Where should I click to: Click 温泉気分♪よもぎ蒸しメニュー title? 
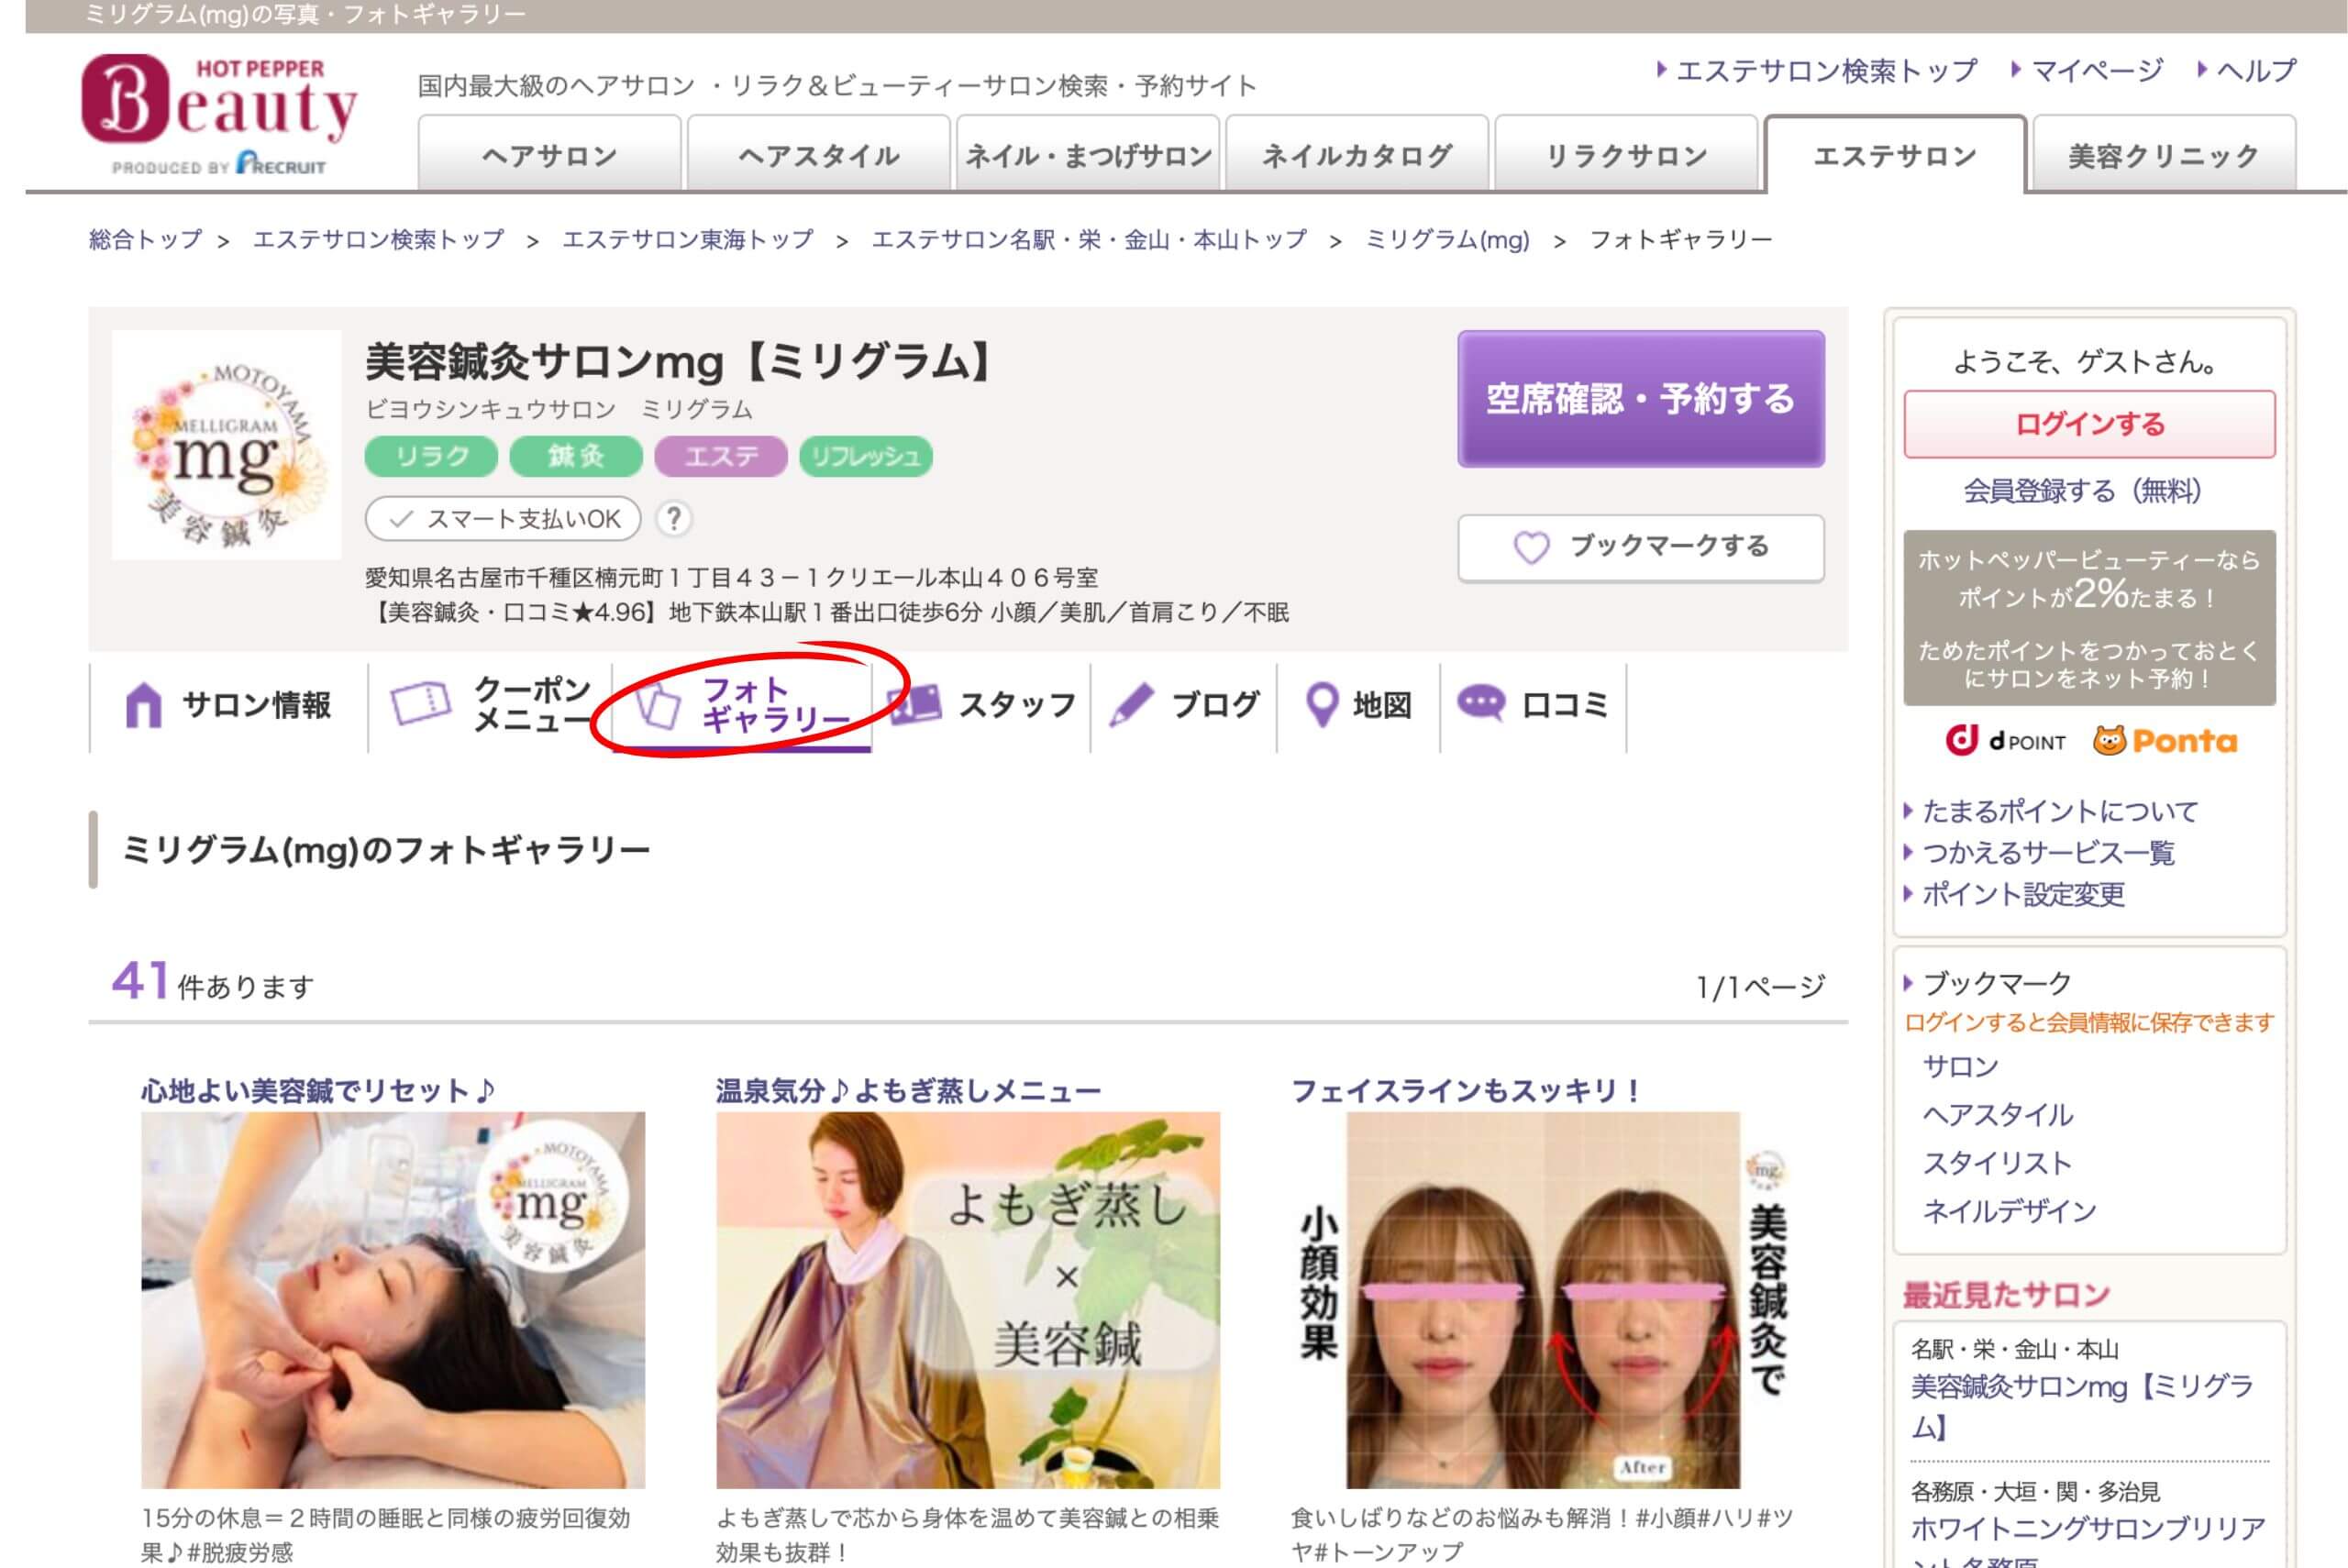(908, 1090)
